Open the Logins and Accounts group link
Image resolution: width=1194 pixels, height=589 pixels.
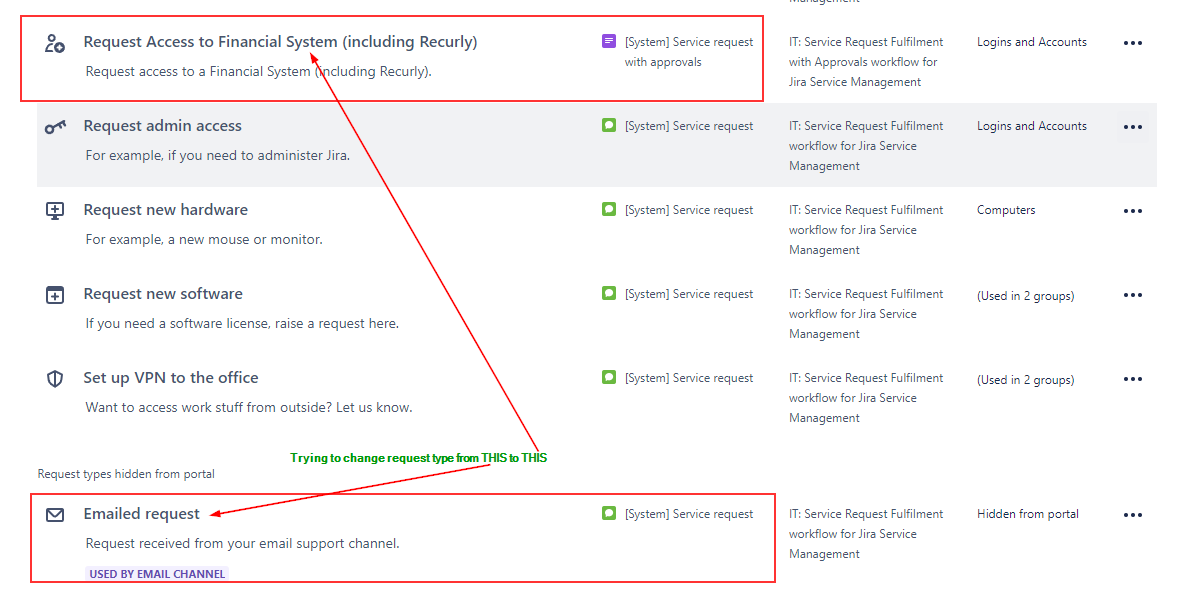point(1031,42)
